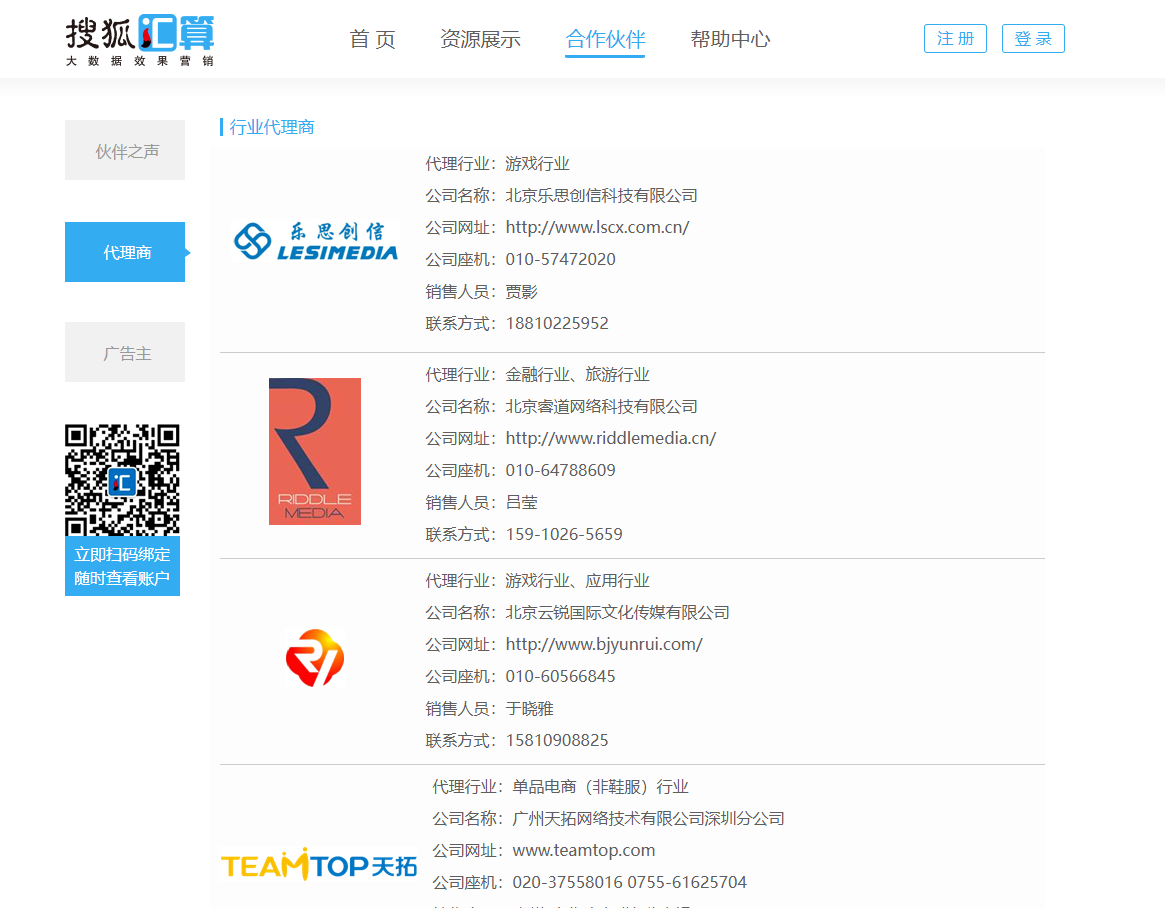Switch to 伙伴之声 sidebar tab
The height and width of the screenshot is (908, 1165).
(125, 150)
